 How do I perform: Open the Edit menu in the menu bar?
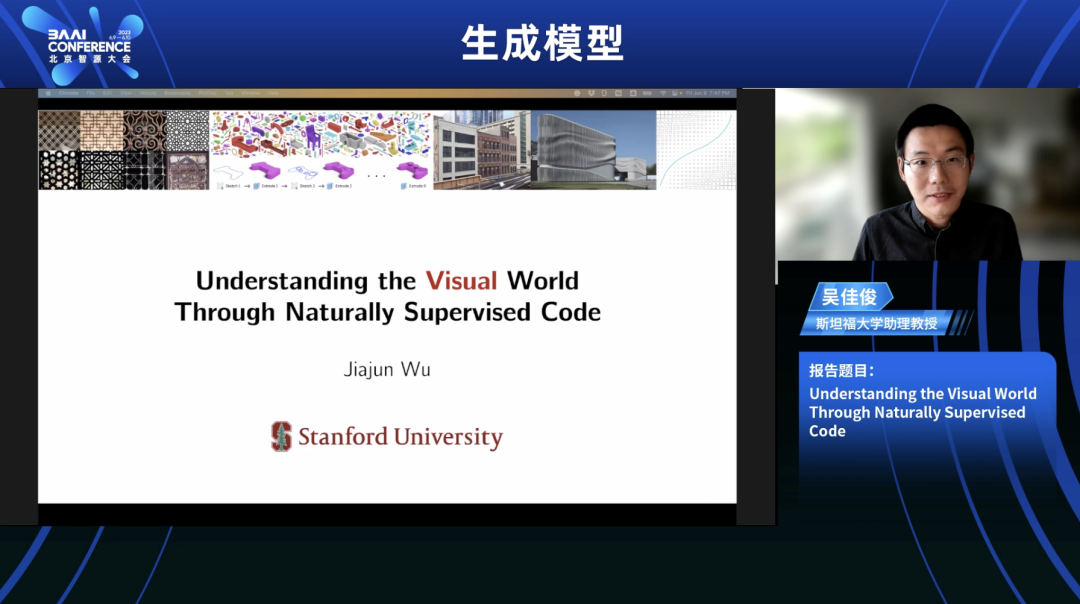tap(107, 93)
